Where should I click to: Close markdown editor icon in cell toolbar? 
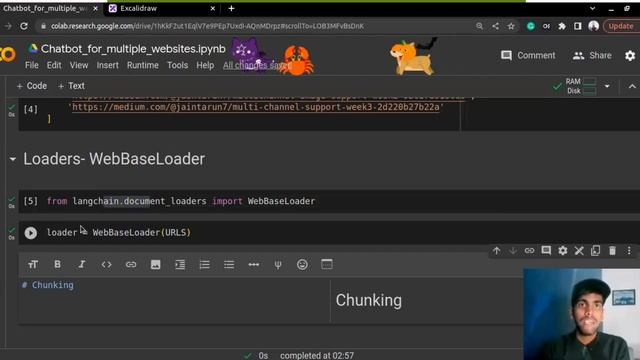click(x=579, y=251)
